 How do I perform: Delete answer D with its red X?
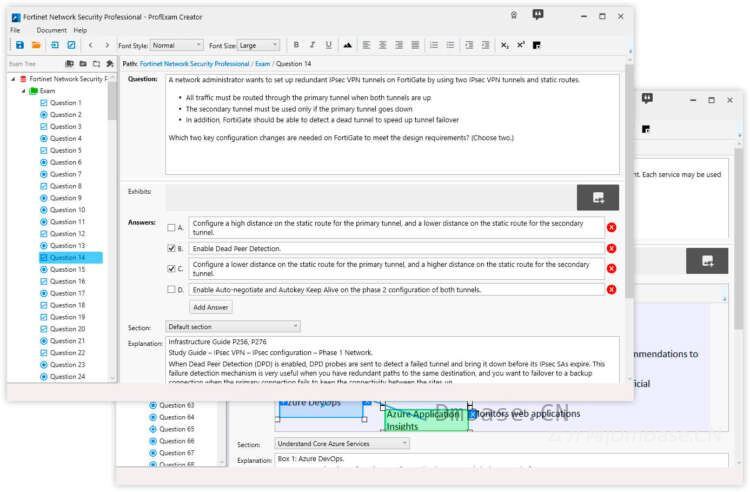[611, 290]
